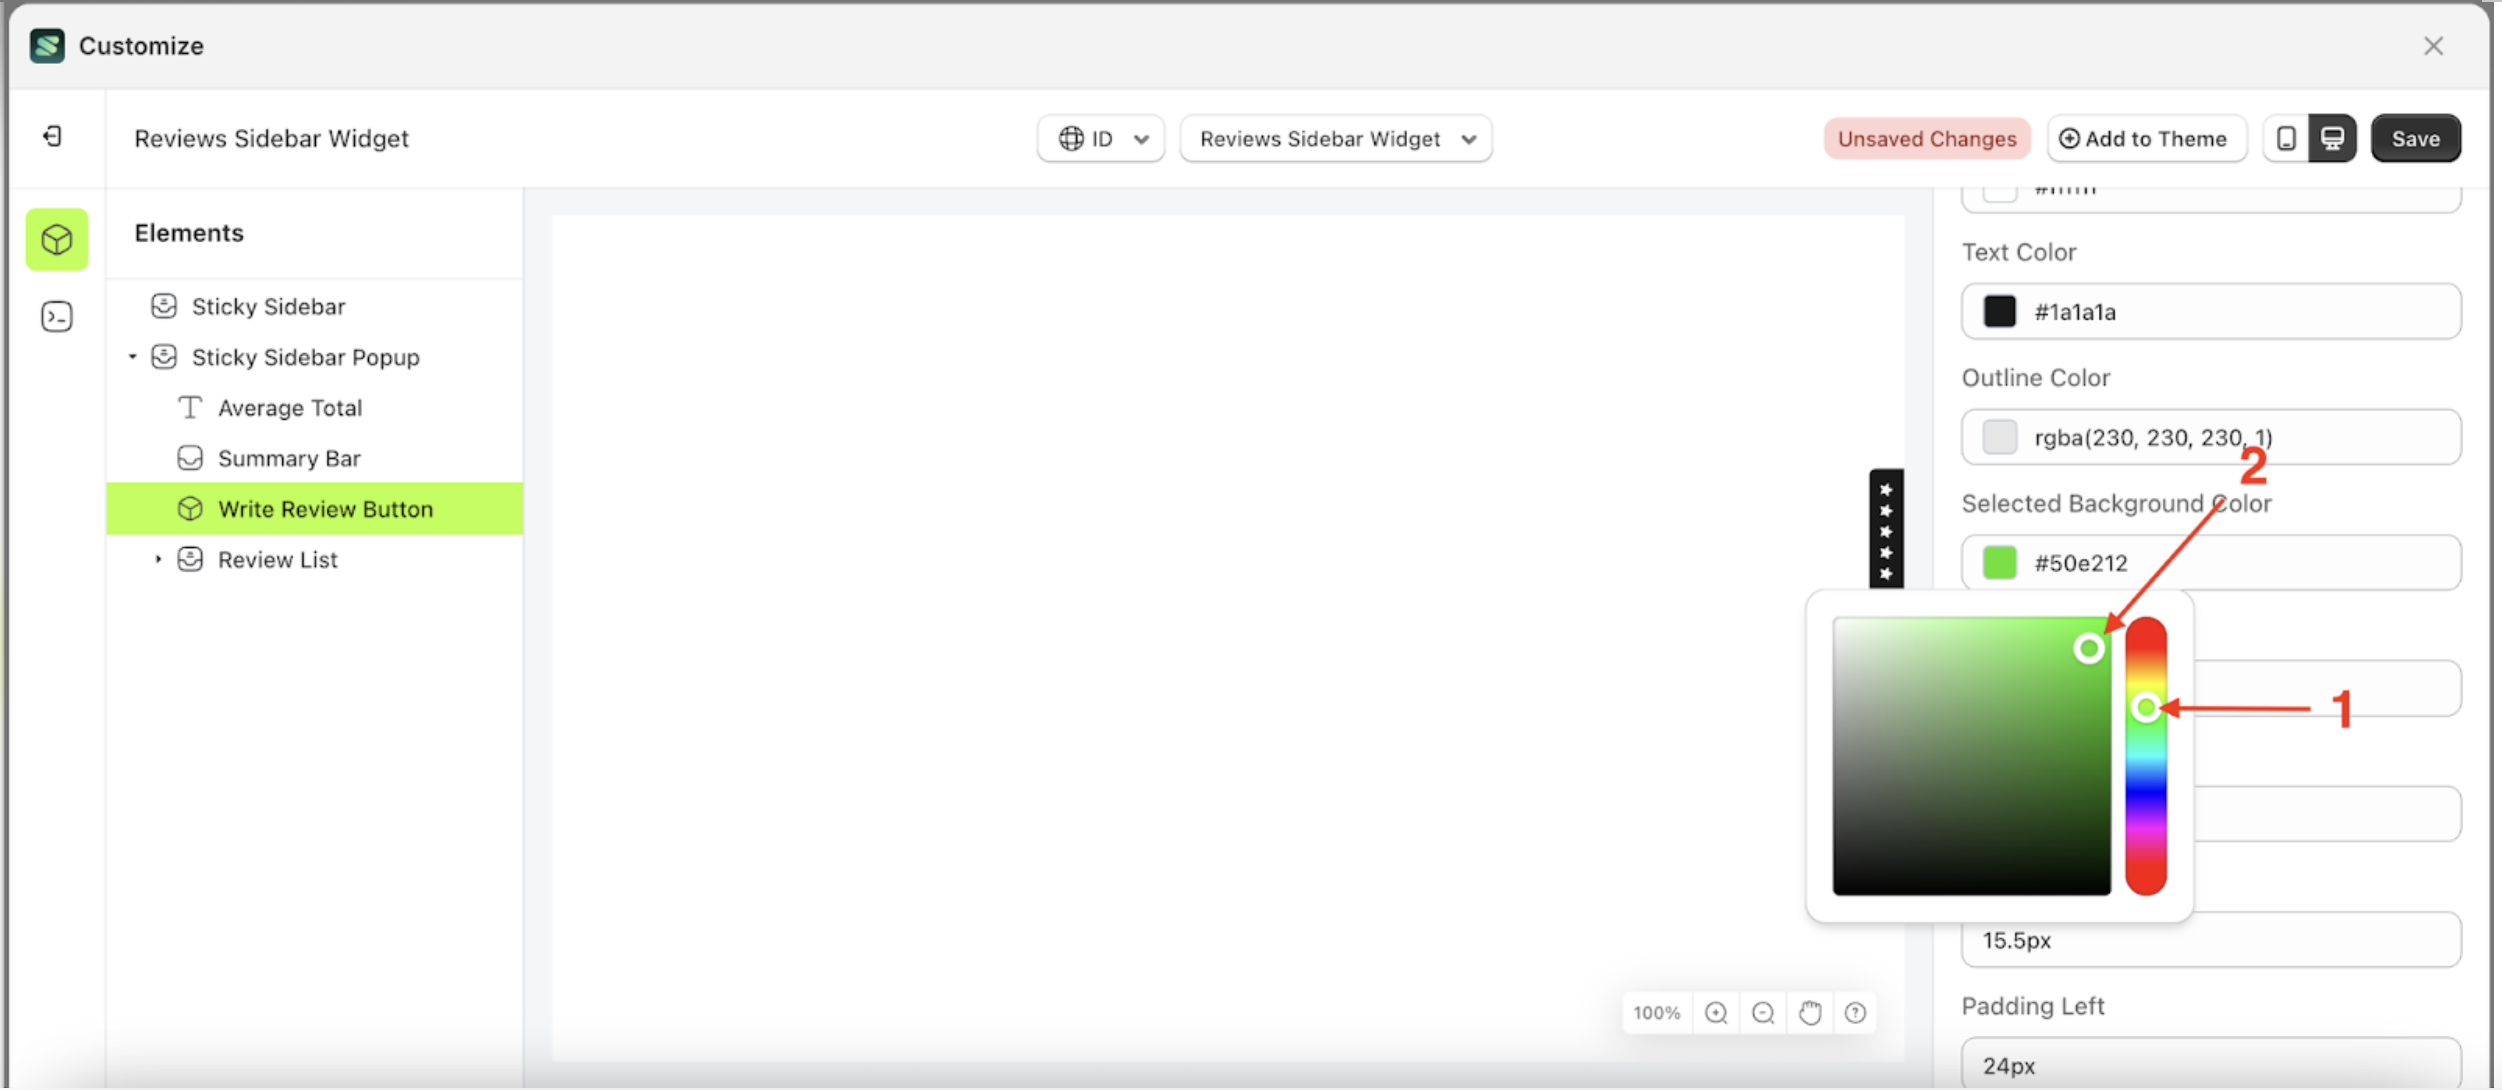Select the Average Total element
Screen dimensions: 2502x1090
coord(289,407)
